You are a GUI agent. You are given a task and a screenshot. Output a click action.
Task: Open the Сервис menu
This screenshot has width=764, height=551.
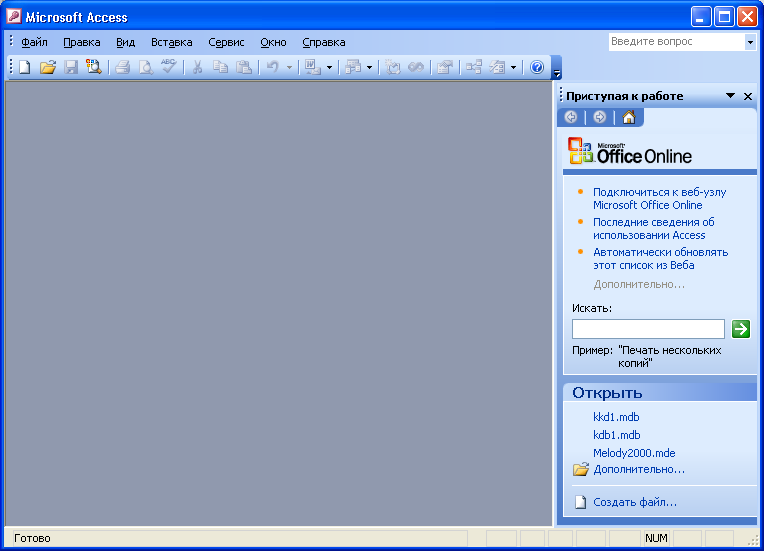tap(226, 42)
